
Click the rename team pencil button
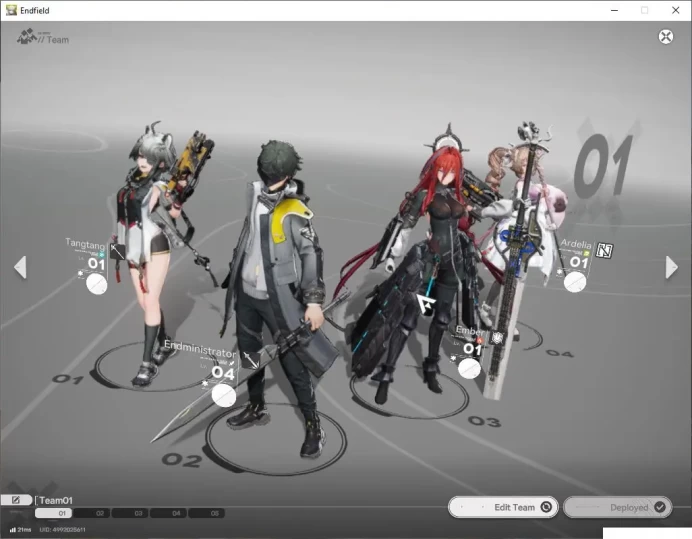click(16, 500)
